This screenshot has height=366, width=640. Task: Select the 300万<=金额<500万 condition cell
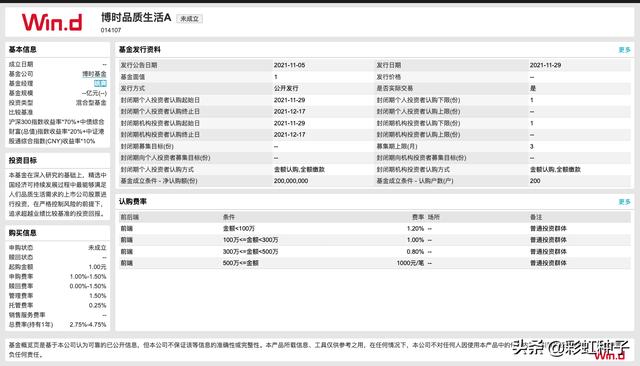251,252
